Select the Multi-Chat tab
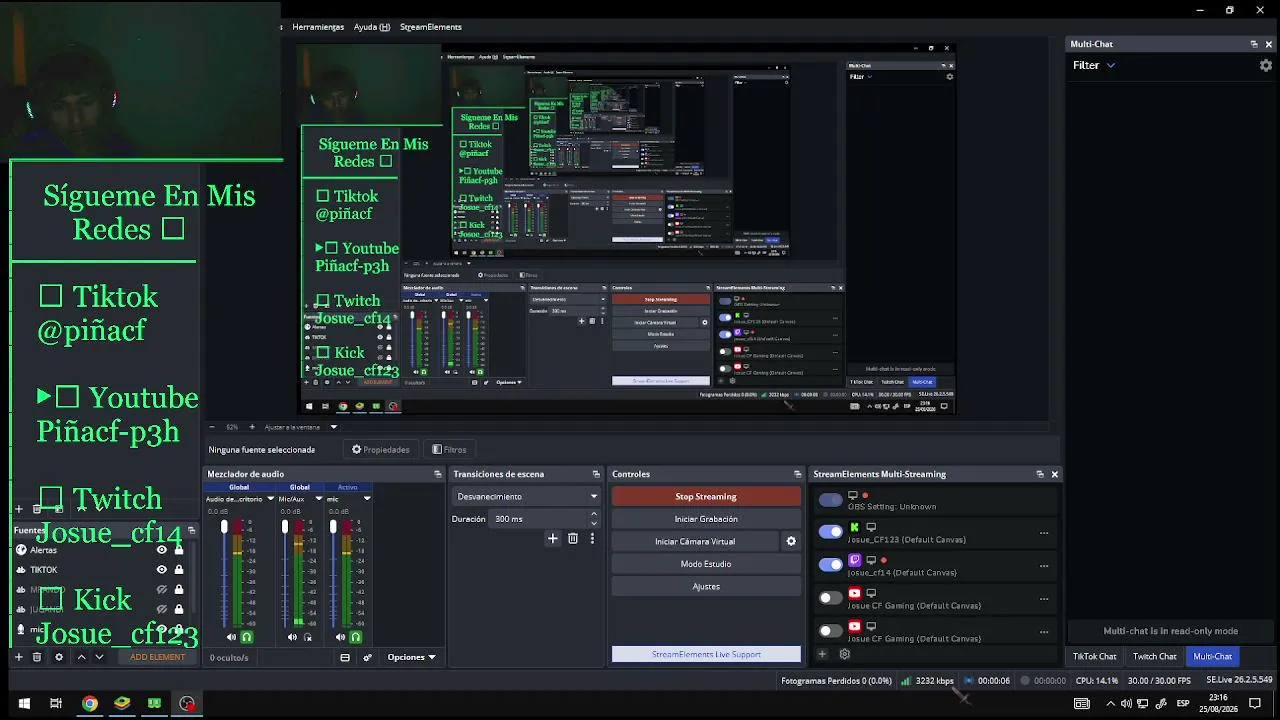The image size is (1280, 720). point(1212,656)
